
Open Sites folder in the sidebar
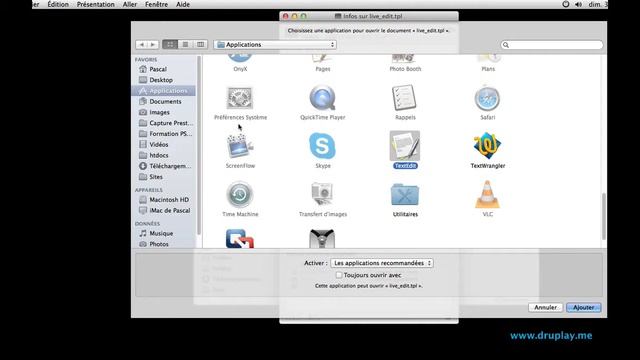point(156,177)
